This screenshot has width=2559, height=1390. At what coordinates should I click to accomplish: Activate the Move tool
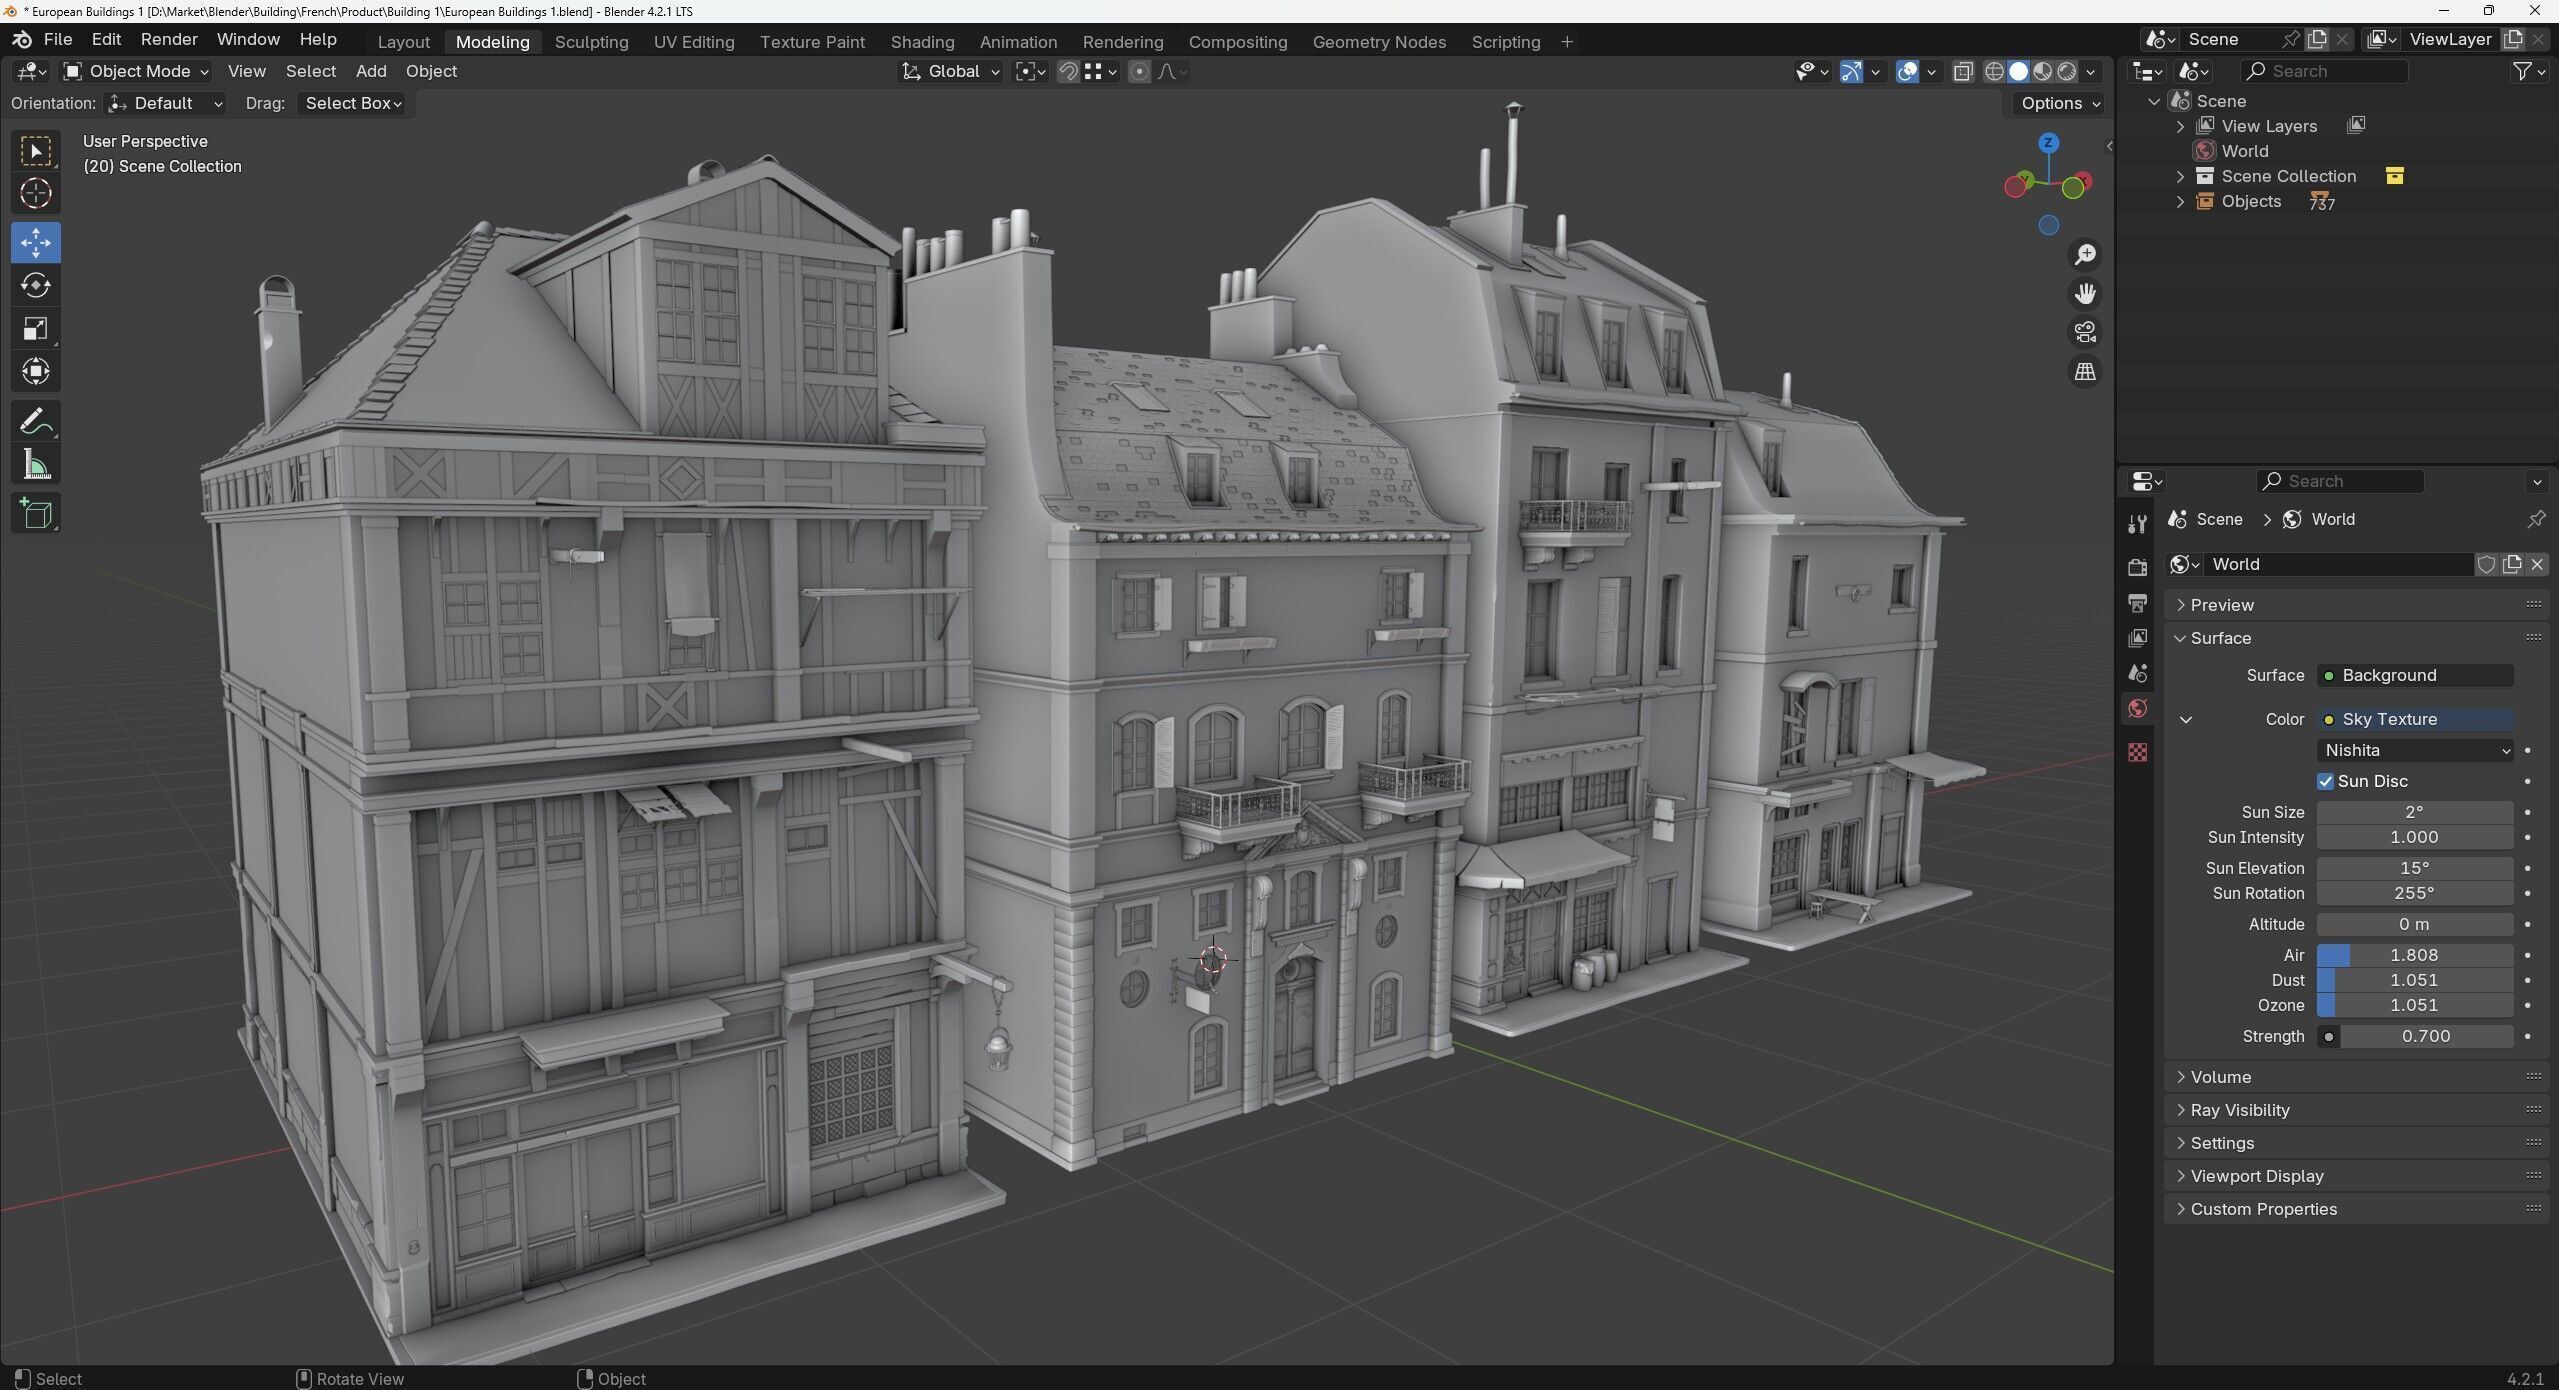point(36,242)
